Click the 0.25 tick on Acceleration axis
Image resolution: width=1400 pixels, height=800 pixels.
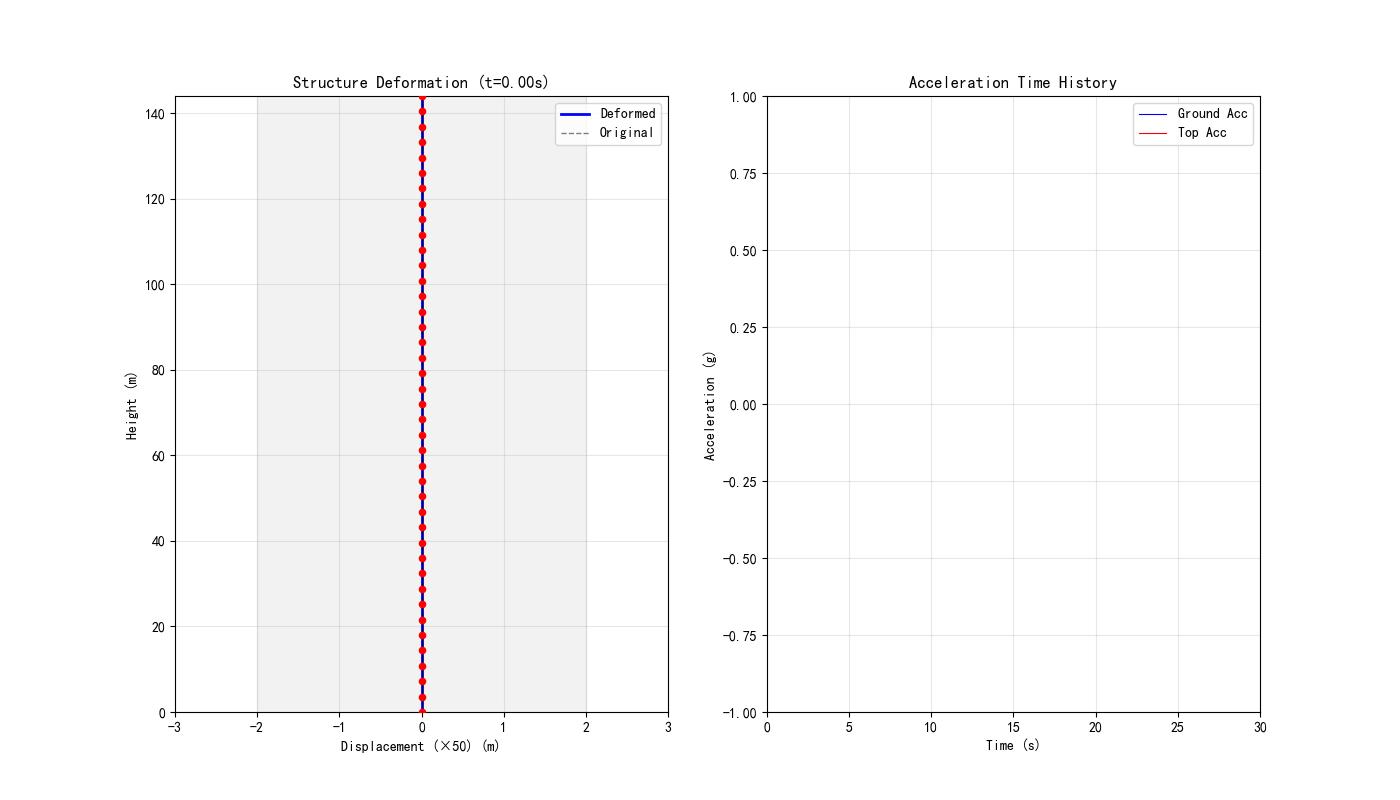tap(743, 328)
